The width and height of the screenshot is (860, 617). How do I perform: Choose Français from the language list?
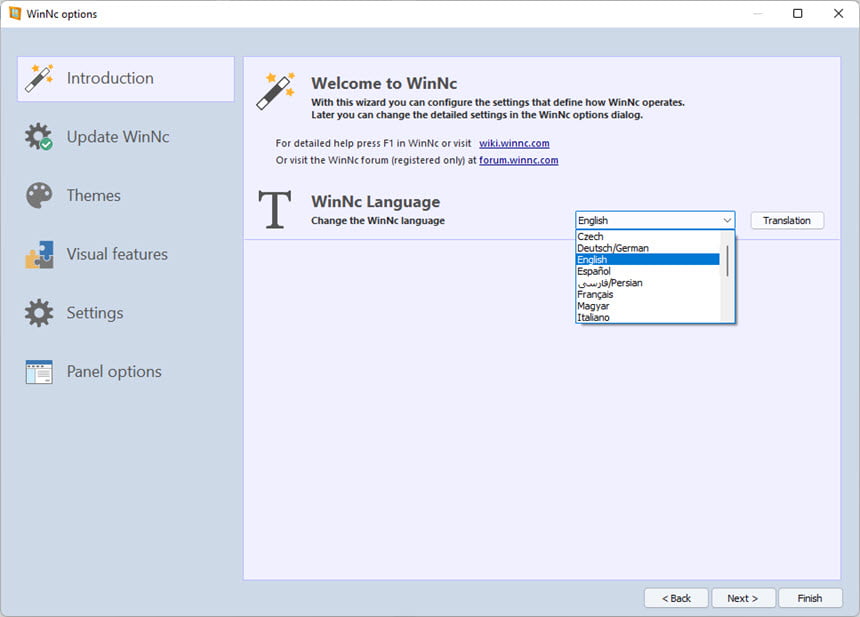pos(648,294)
